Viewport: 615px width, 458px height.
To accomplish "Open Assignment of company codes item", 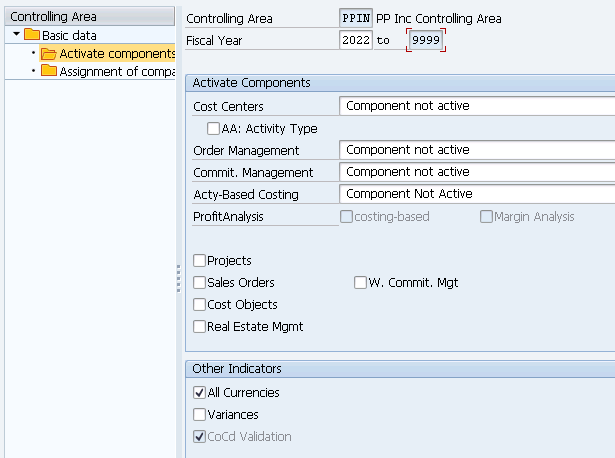I will coord(117,71).
